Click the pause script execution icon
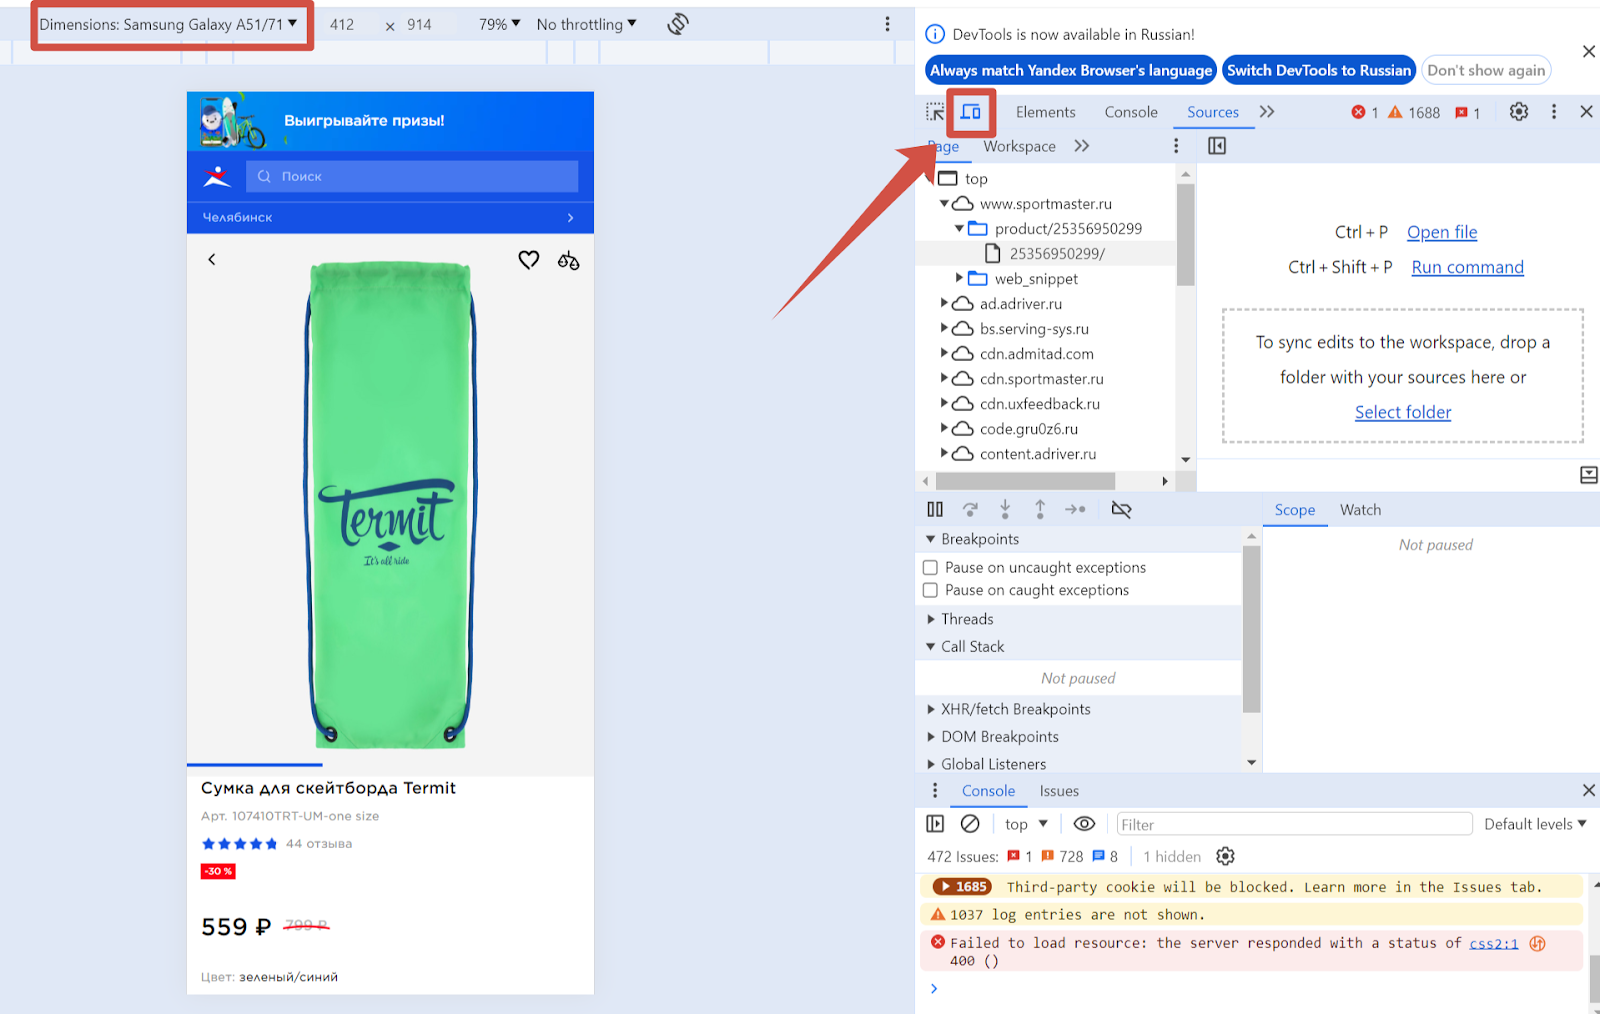Viewport: 1600px width, 1014px height. click(x=935, y=510)
